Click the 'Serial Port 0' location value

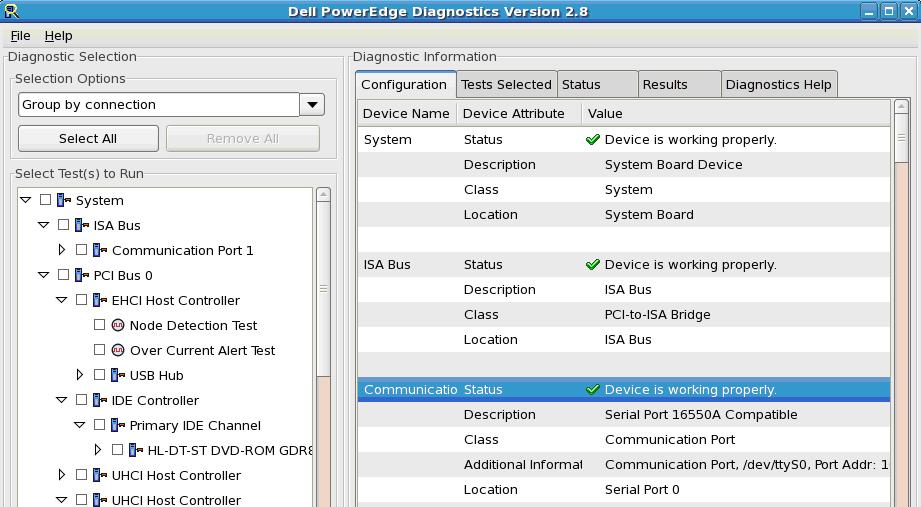(642, 489)
